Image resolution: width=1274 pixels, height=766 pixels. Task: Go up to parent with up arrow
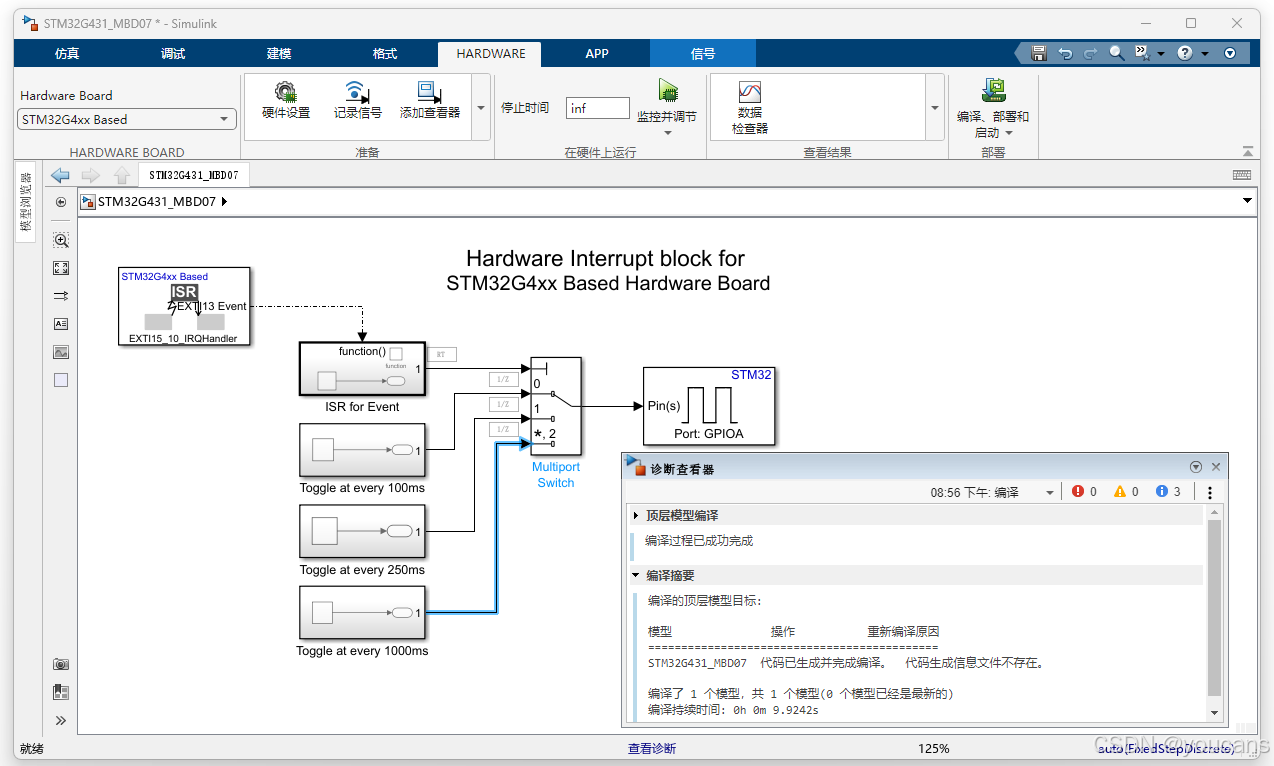coord(121,176)
